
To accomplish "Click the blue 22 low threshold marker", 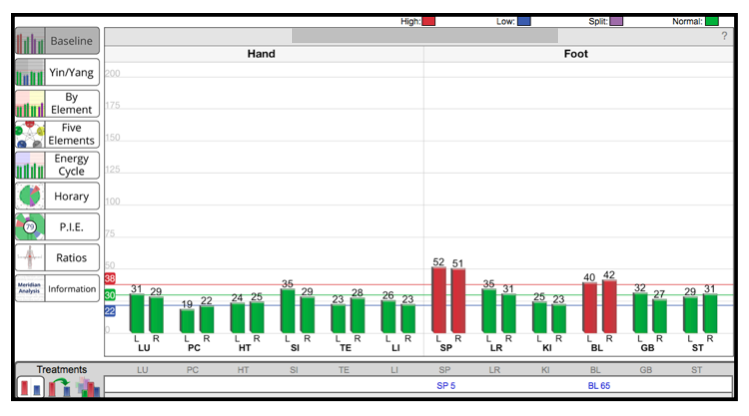I will pyautogui.click(x=110, y=311).
